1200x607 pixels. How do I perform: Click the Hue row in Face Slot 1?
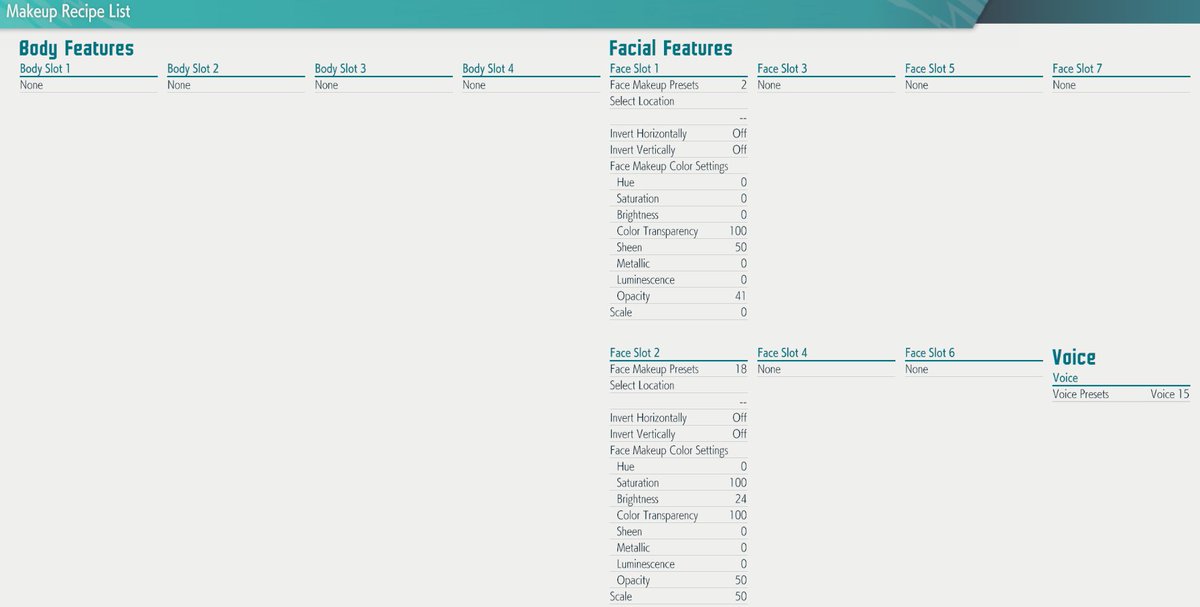click(678, 182)
